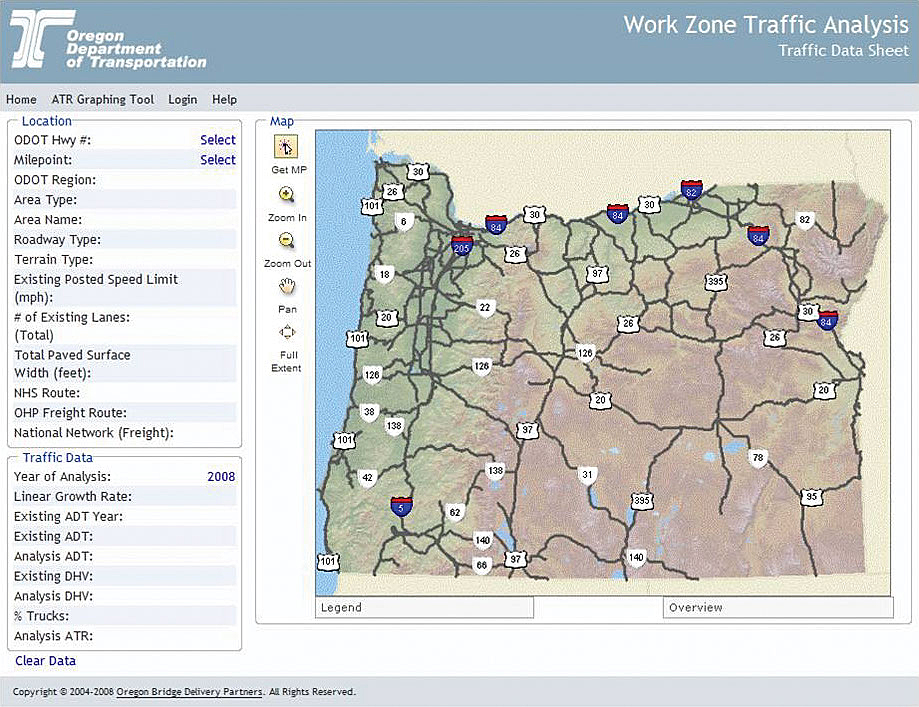
Task: Click the route 31 shield on map
Action: click(587, 475)
